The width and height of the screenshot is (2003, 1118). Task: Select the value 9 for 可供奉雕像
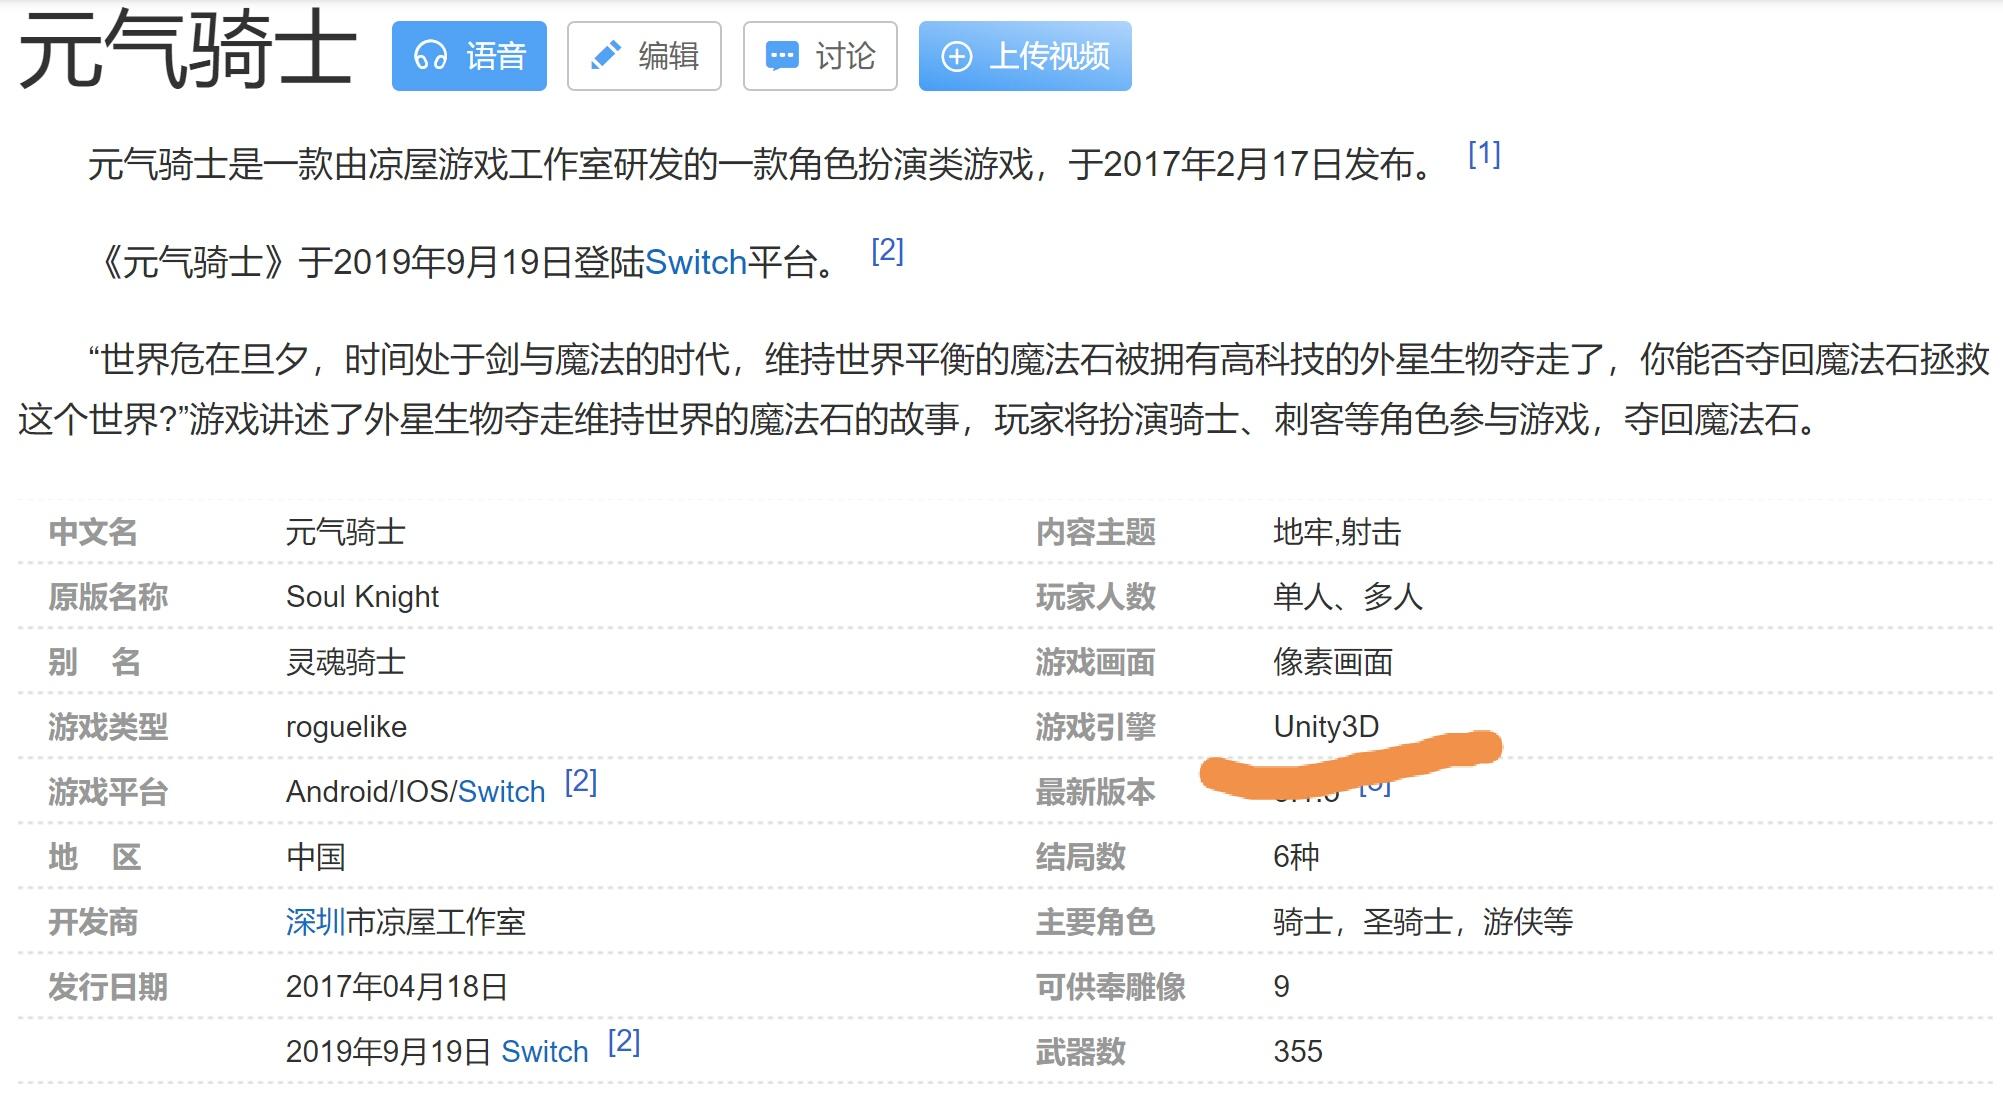point(1281,987)
